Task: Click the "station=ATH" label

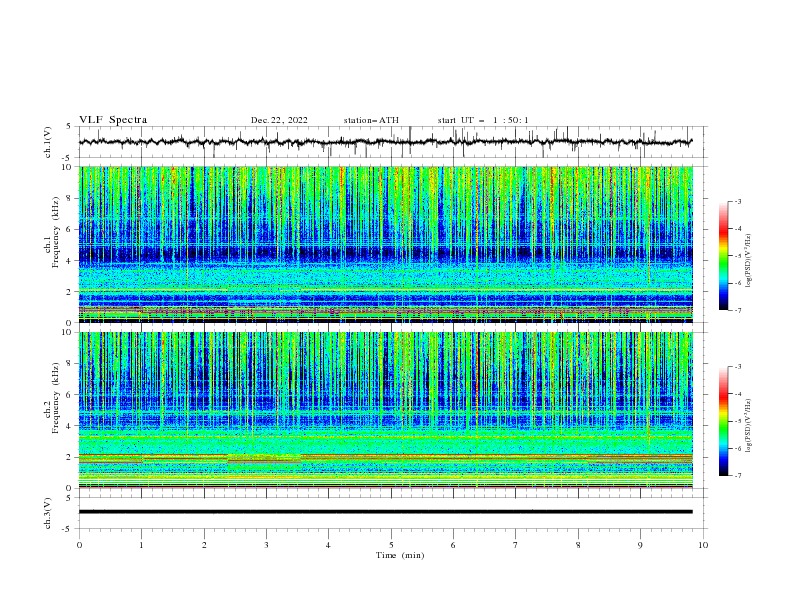Action: (x=371, y=120)
